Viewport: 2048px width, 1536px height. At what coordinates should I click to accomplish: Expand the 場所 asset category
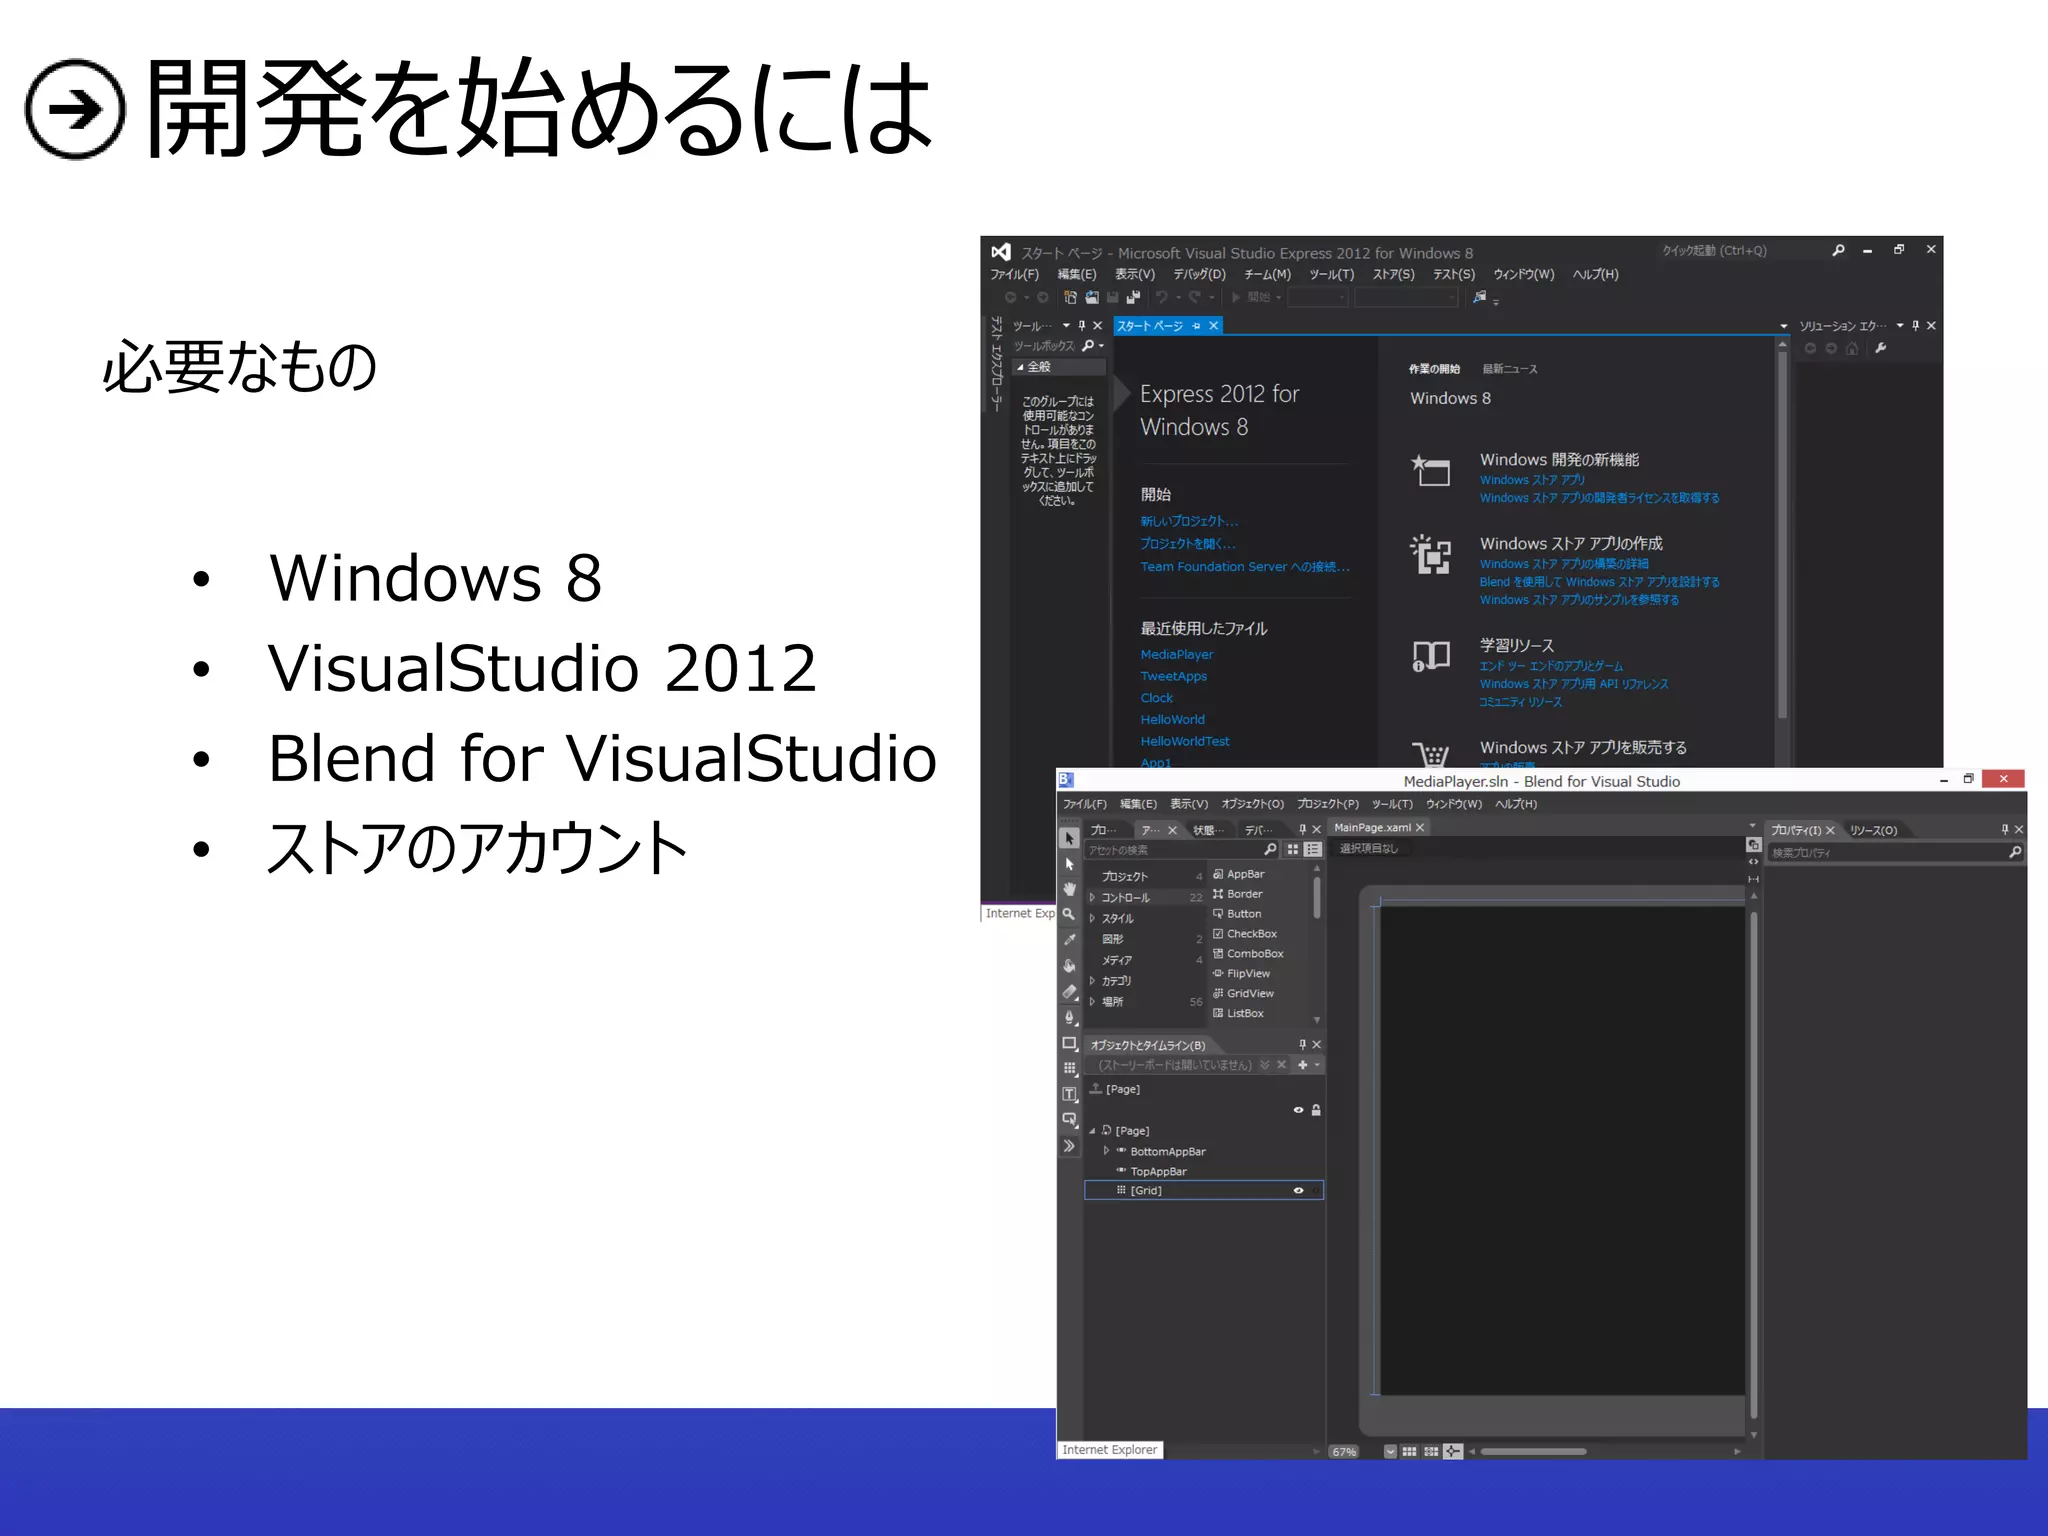tap(1092, 1001)
